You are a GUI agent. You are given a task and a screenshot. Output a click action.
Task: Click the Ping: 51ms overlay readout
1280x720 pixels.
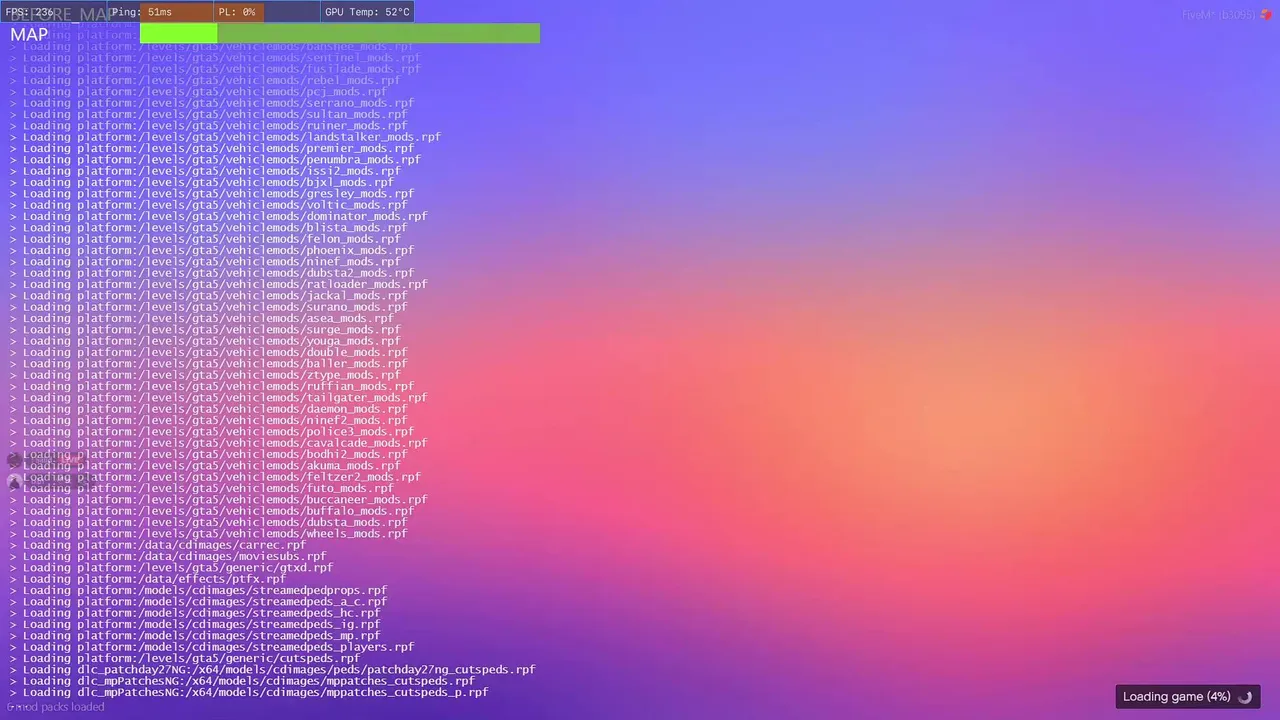click(142, 12)
